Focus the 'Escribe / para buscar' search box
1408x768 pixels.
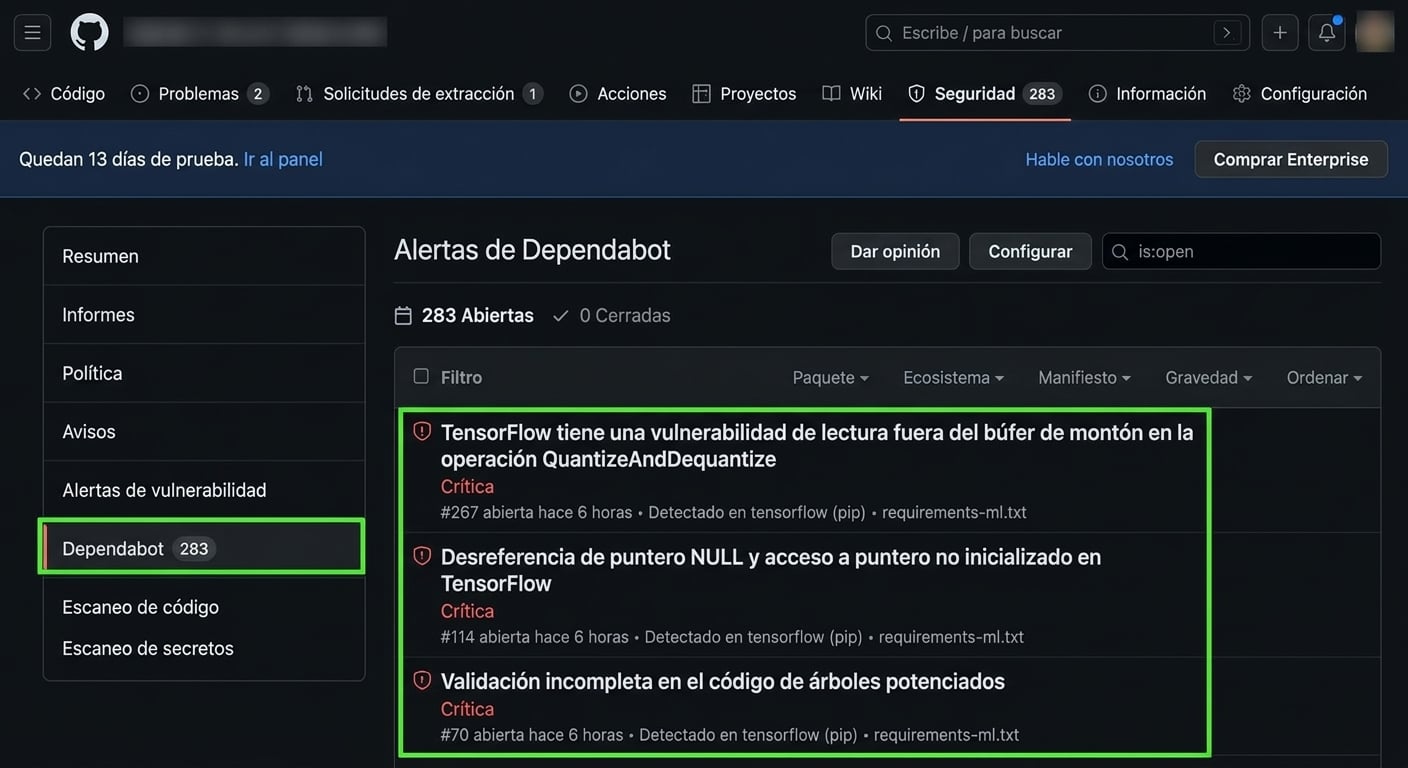(x=1057, y=33)
